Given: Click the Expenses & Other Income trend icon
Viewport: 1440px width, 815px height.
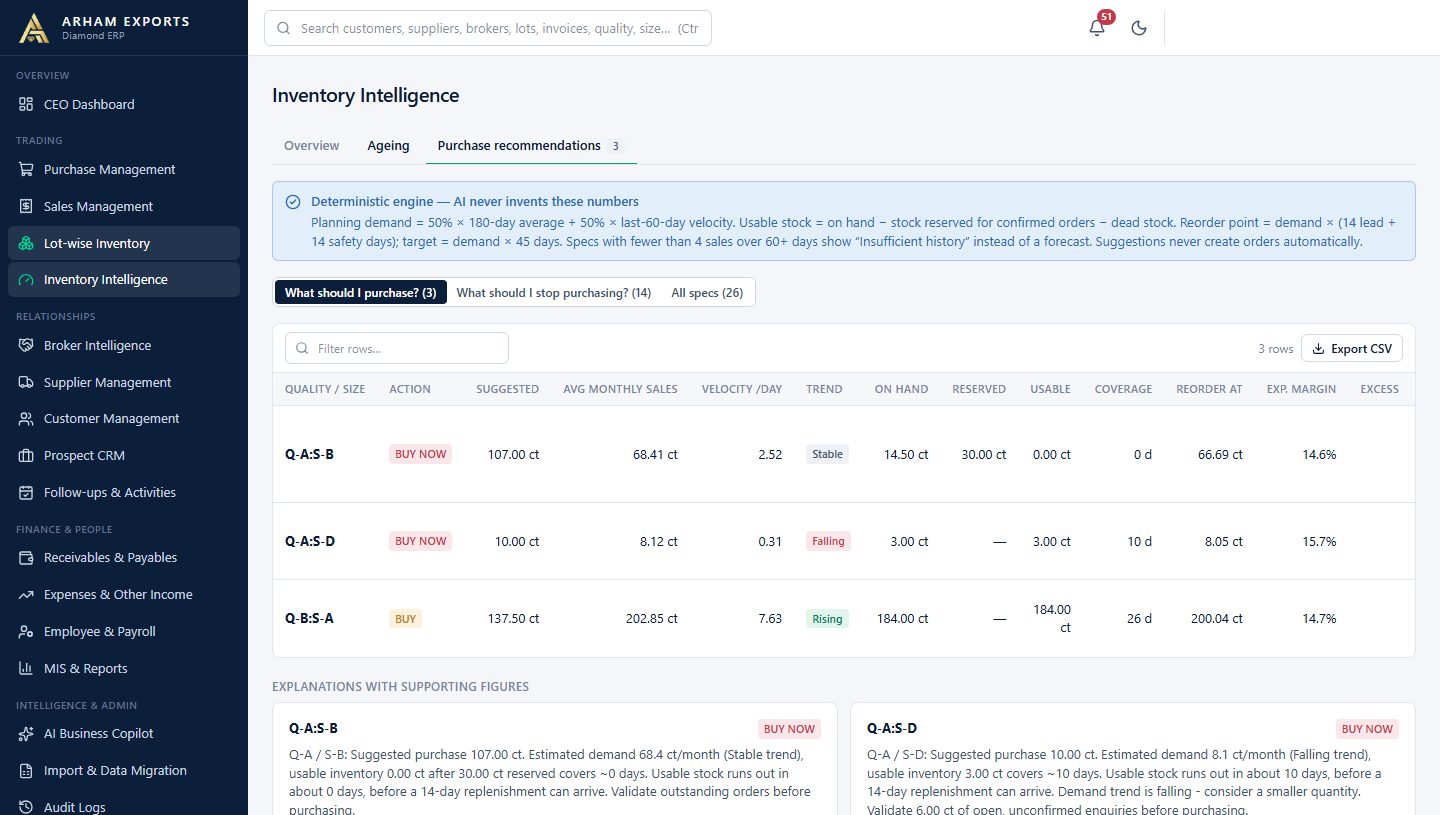Looking at the screenshot, I should pos(26,594).
